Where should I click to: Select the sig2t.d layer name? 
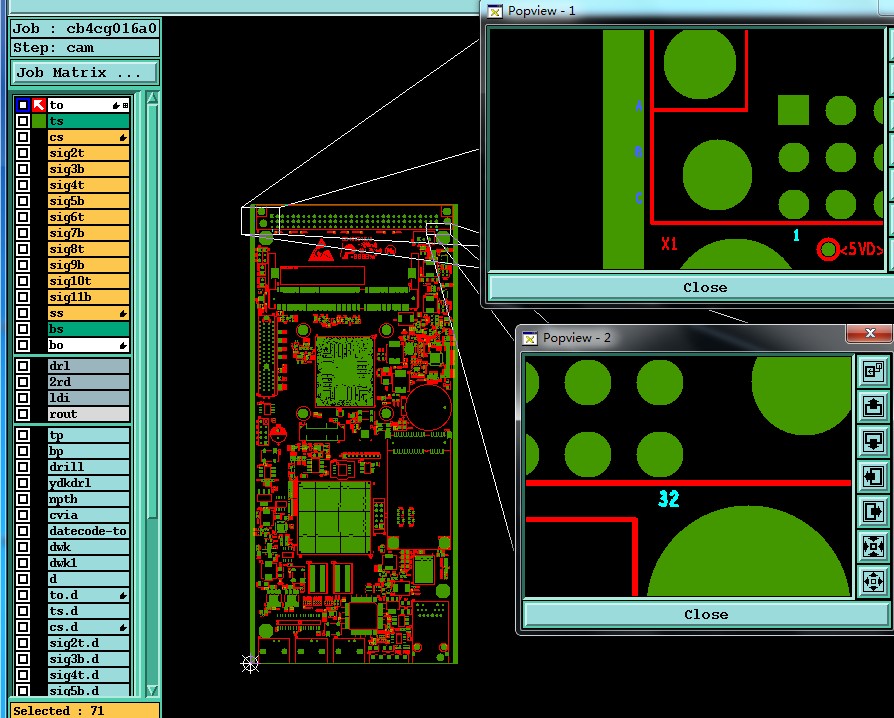(88, 643)
